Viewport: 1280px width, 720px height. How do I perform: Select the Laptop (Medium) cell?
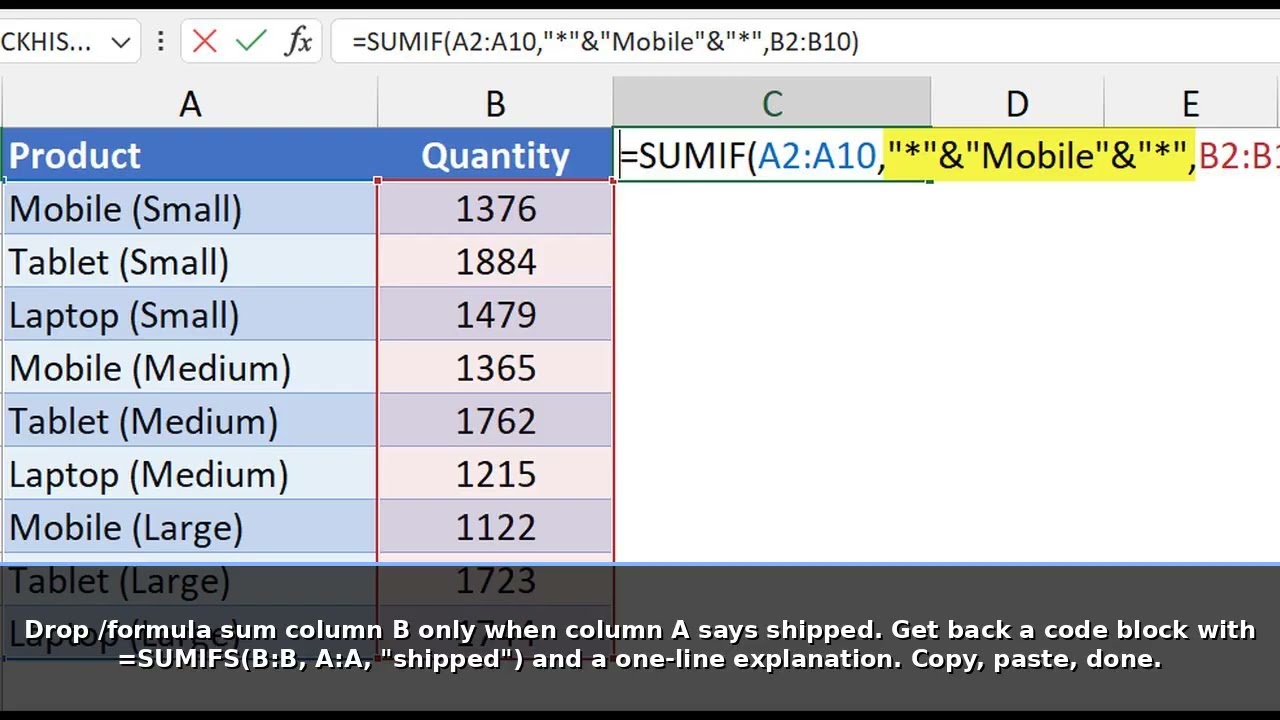[190, 473]
